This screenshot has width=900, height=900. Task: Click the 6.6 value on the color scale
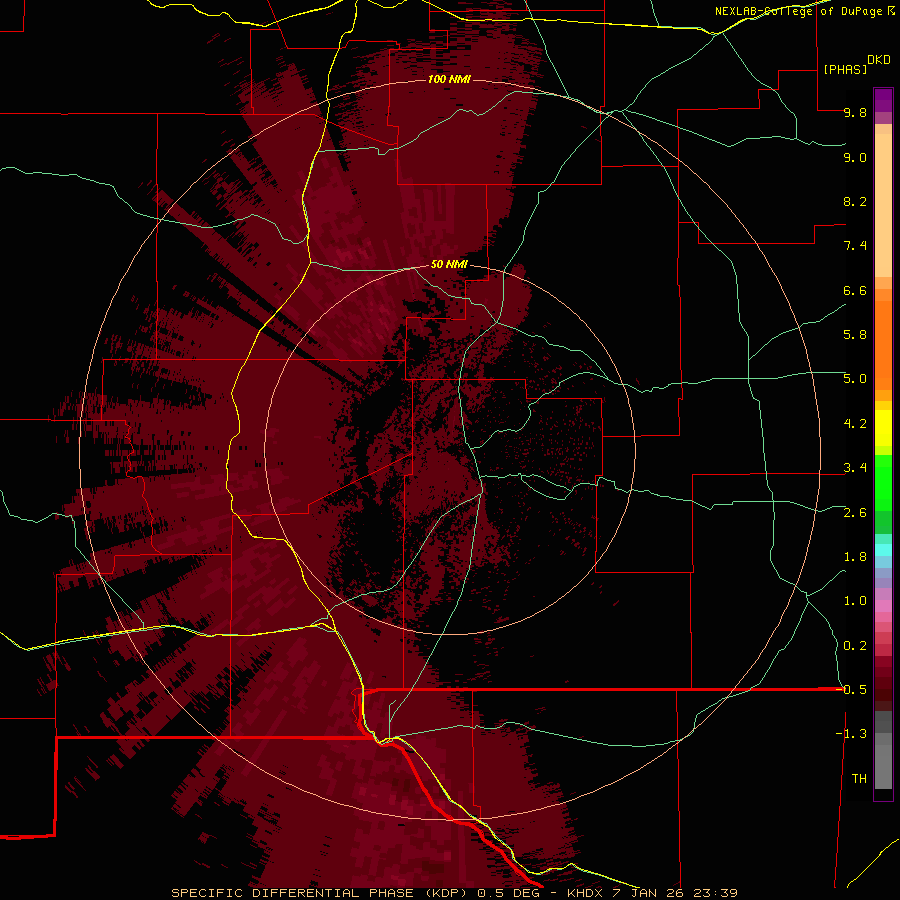[x=855, y=290]
